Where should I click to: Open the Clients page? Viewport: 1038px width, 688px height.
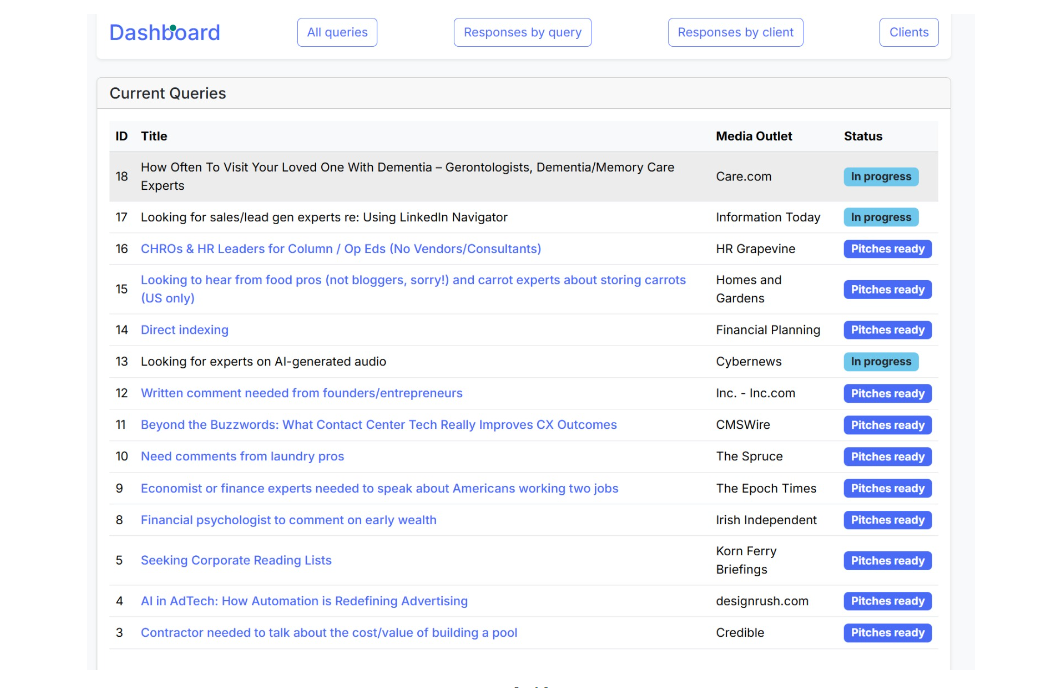[x=908, y=32]
